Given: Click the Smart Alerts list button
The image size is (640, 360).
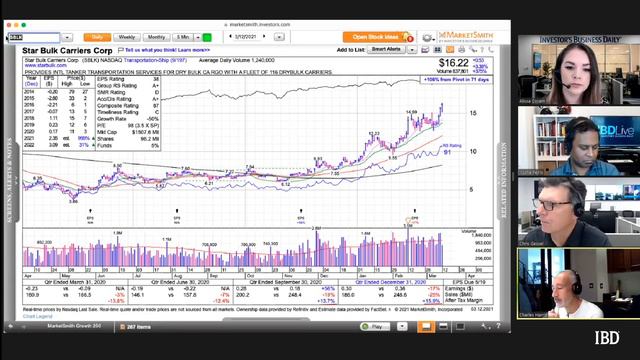Looking at the screenshot, I should click(386, 49).
